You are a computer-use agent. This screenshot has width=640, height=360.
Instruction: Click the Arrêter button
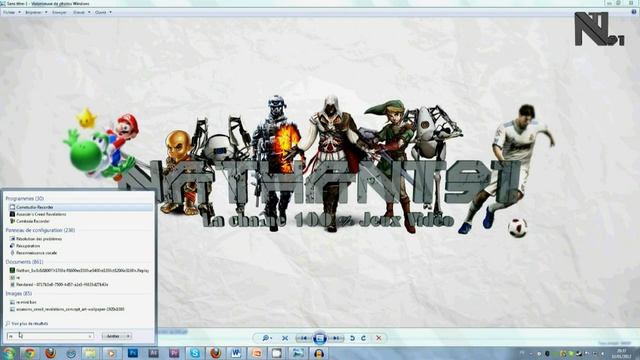[x=113, y=336]
